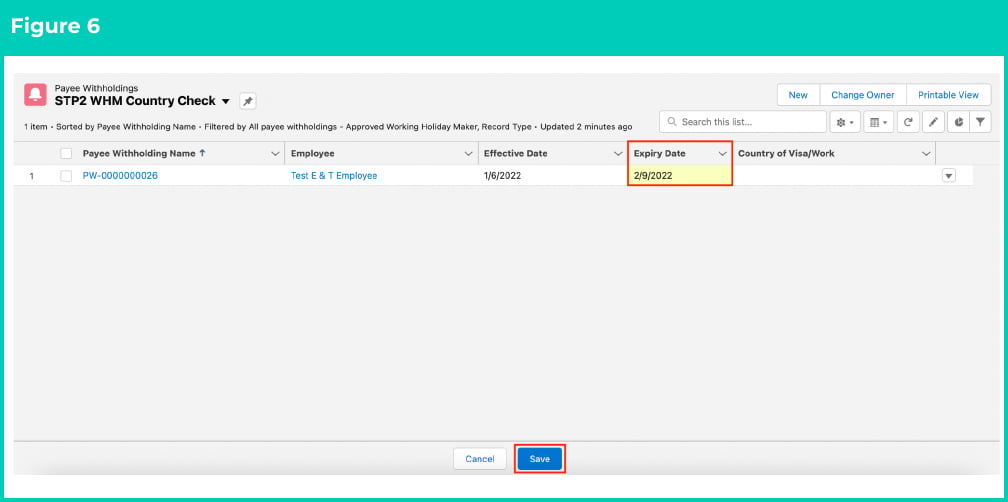1008x502 pixels.
Task: Click Save to commit the inline edit
Action: tap(540, 459)
